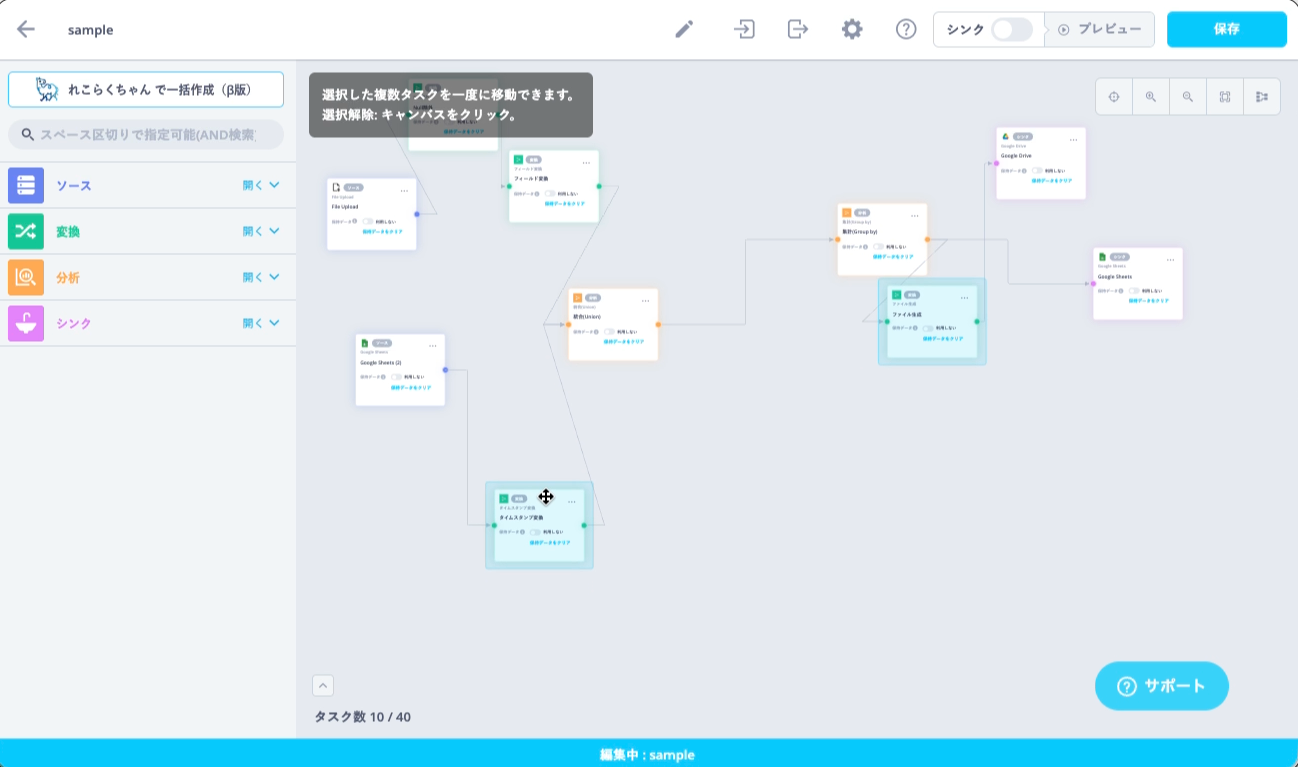1298x767 pixels.
Task: Click the blue ソース category icon
Action: (x=26, y=185)
